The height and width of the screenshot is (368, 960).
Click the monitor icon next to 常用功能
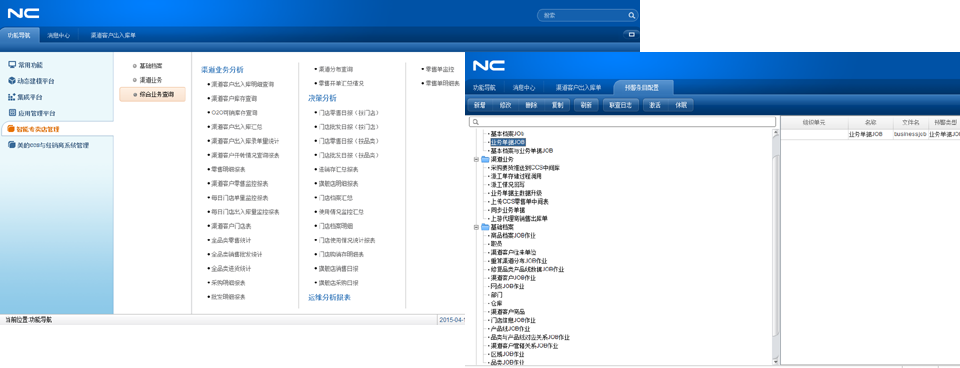(12, 65)
